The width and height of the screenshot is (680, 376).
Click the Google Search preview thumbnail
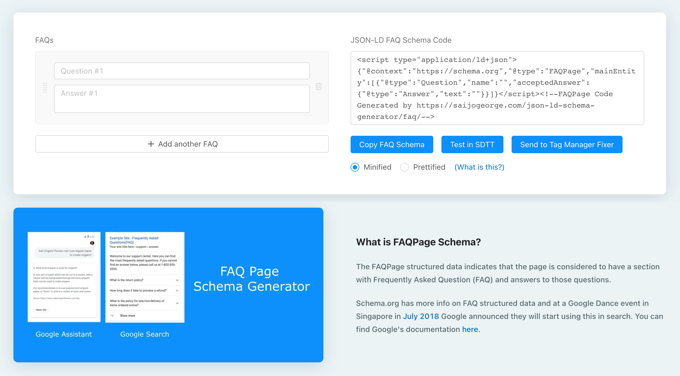pyautogui.click(x=144, y=277)
